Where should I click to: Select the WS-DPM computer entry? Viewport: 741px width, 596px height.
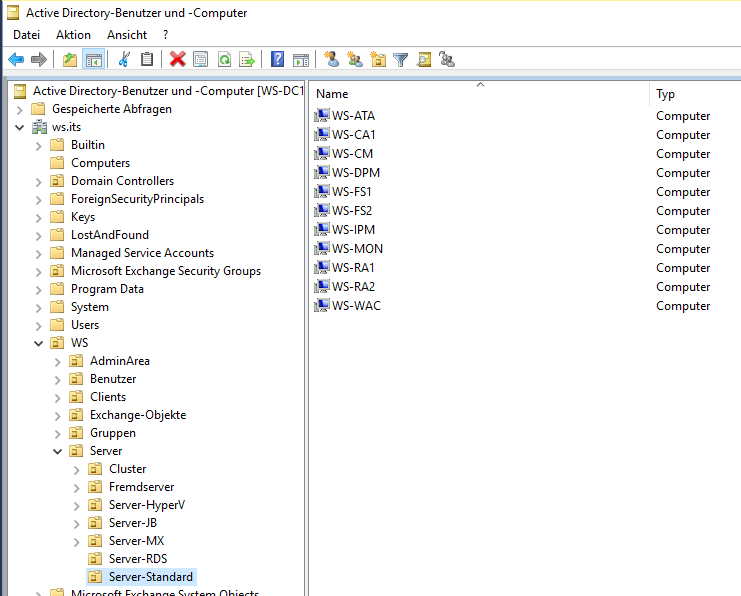[x=355, y=173]
